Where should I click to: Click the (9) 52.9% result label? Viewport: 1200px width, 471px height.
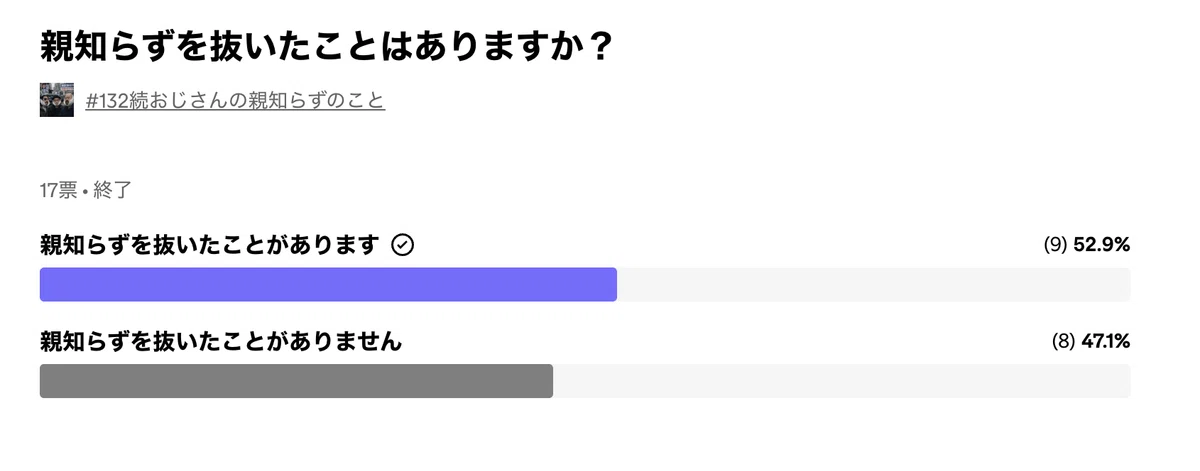pos(1086,245)
